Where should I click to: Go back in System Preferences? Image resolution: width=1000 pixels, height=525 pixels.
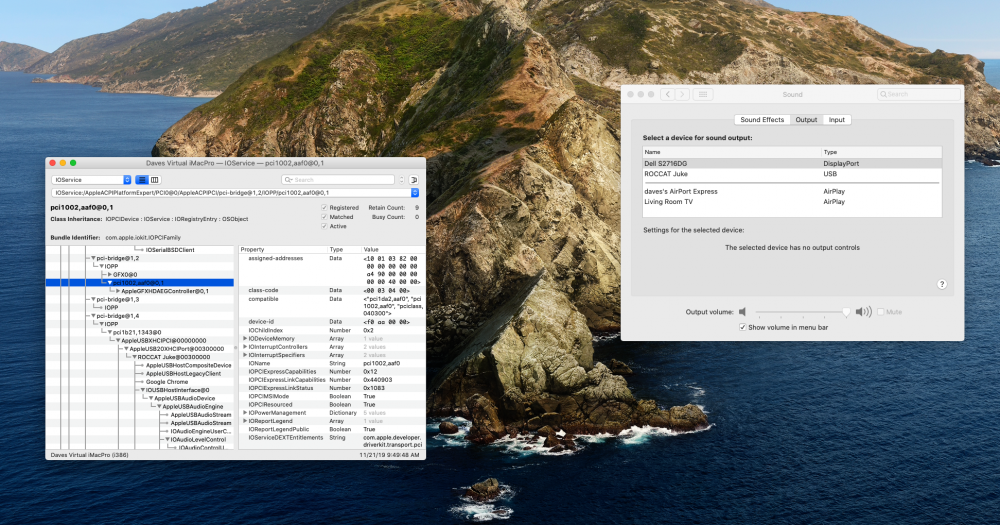pyautogui.click(x=668, y=94)
